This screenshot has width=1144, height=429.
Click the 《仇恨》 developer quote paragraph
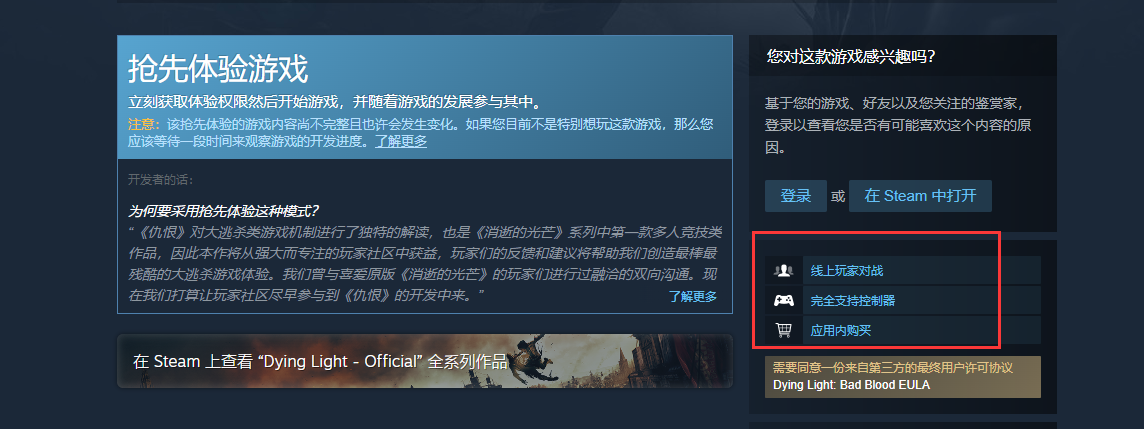(425, 264)
